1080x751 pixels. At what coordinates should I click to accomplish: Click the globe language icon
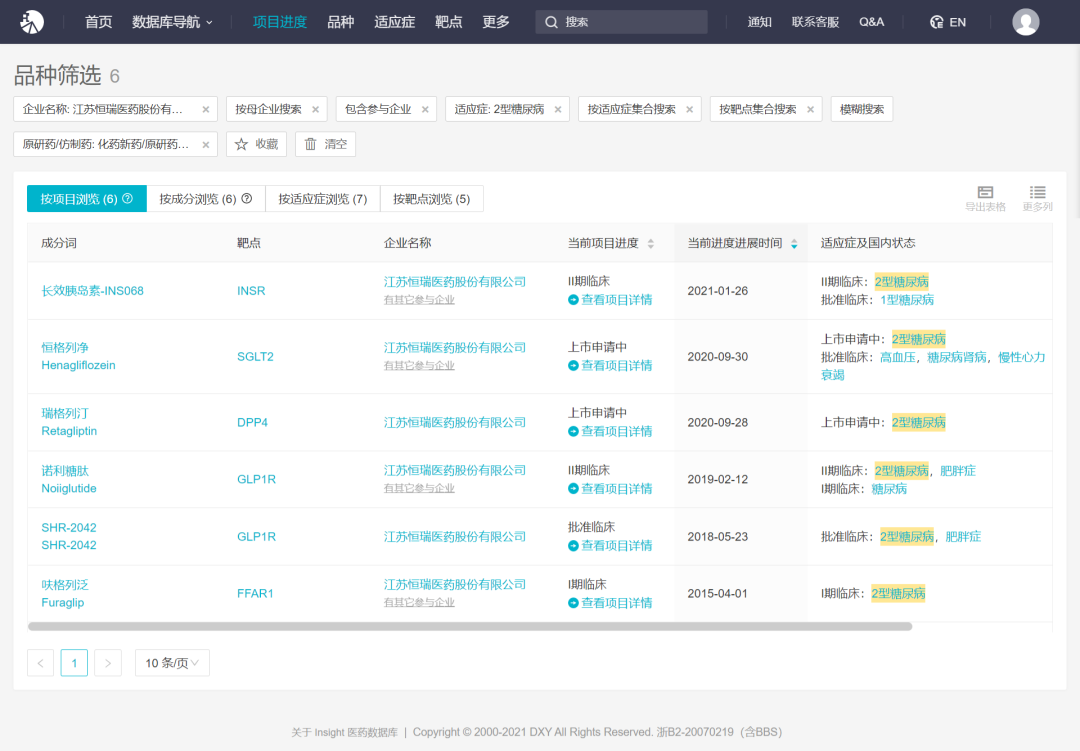coord(936,22)
